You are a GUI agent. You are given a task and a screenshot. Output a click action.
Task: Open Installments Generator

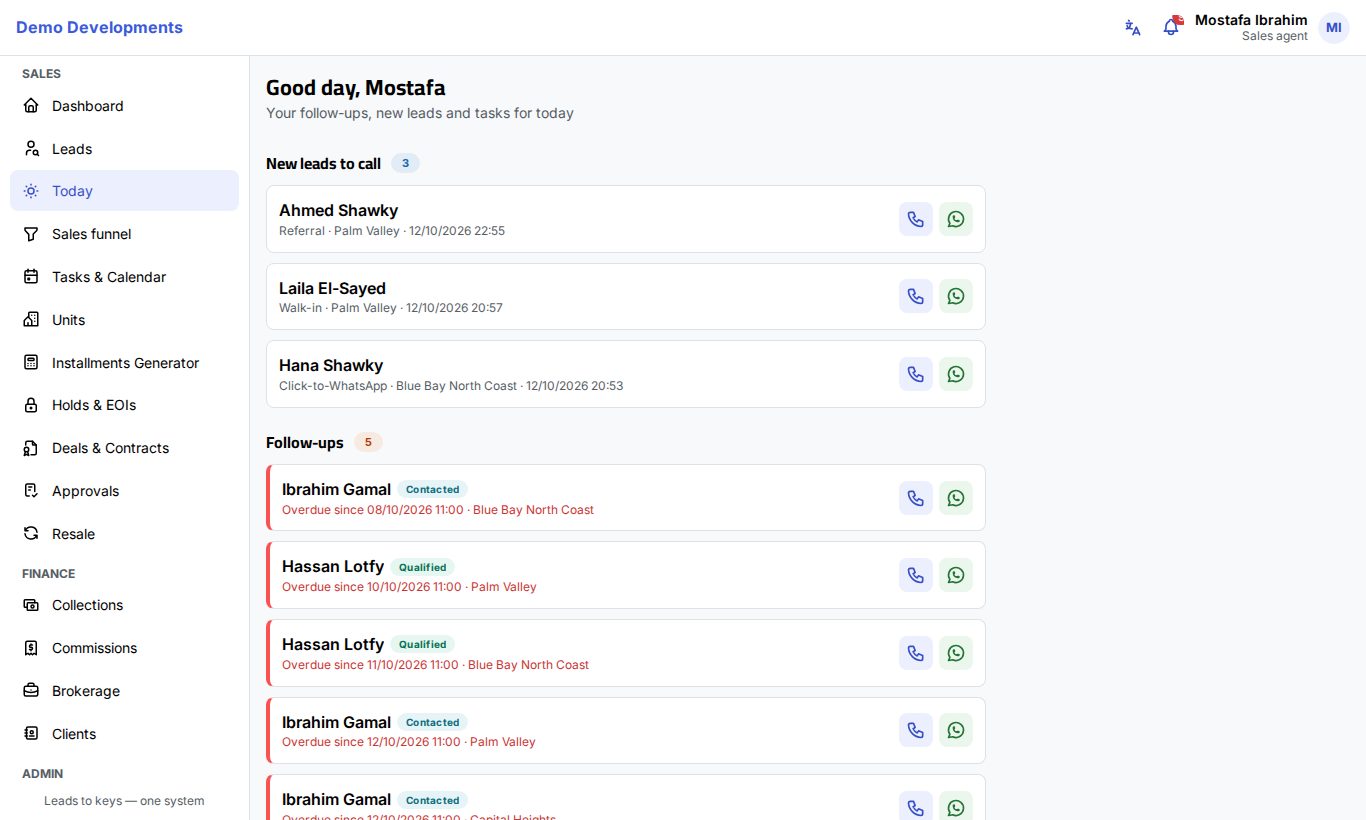click(125, 363)
